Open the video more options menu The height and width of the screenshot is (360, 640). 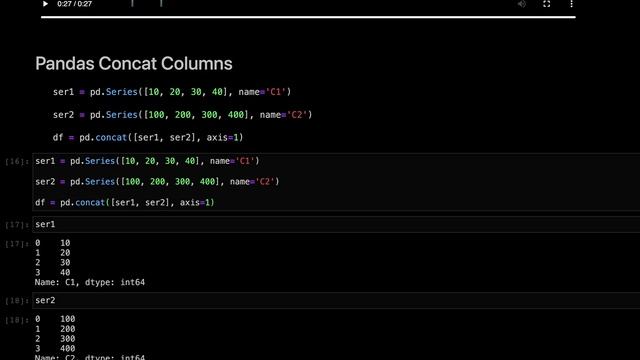[571, 4]
